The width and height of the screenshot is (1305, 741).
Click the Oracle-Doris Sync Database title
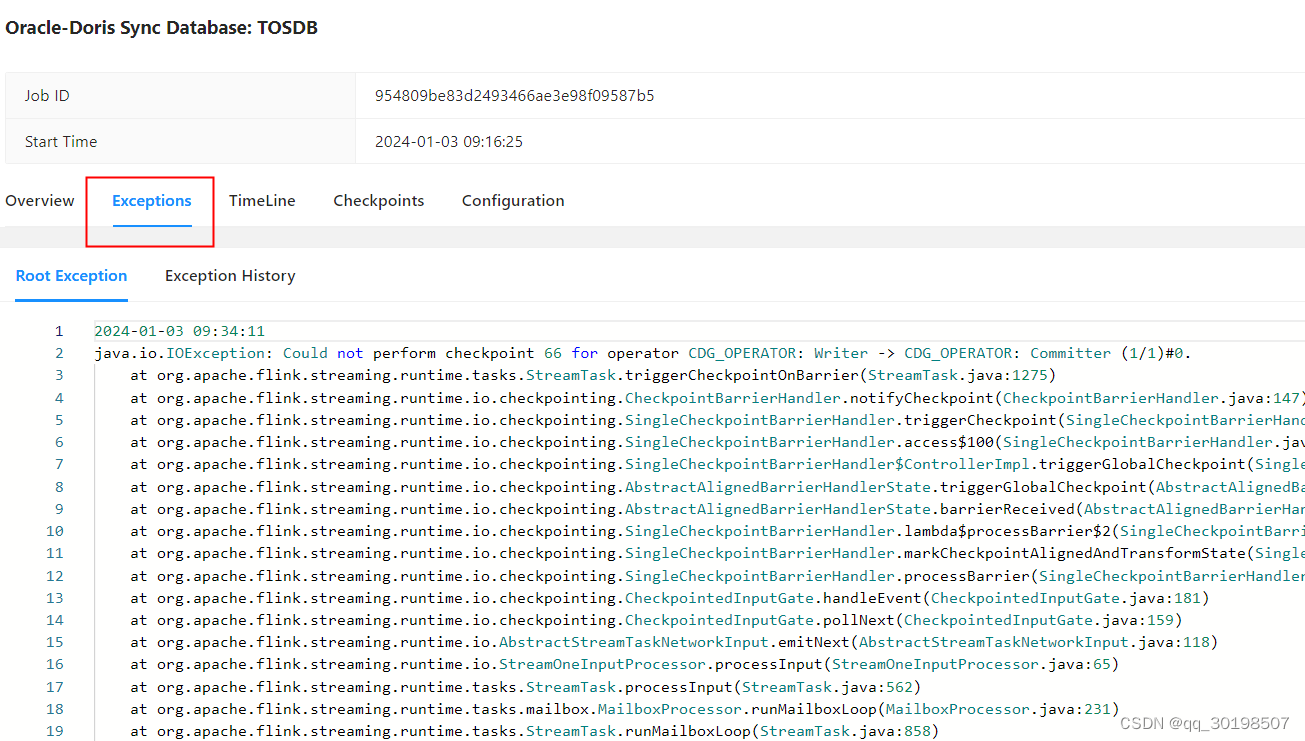point(161,27)
